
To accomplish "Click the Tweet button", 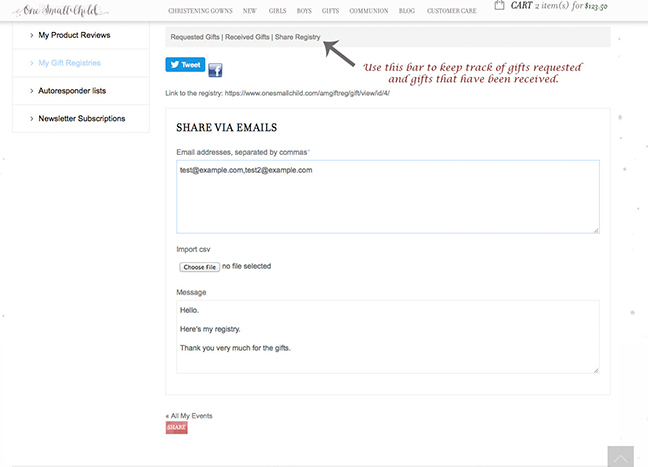I will coord(185,64).
